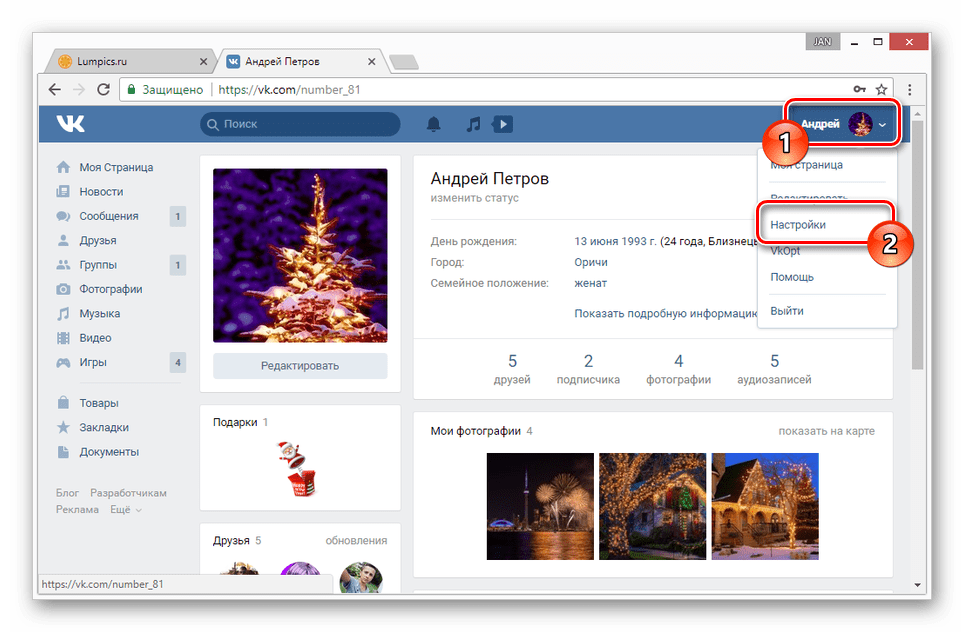
Task: Go back with the browser arrow
Action: (x=55, y=89)
